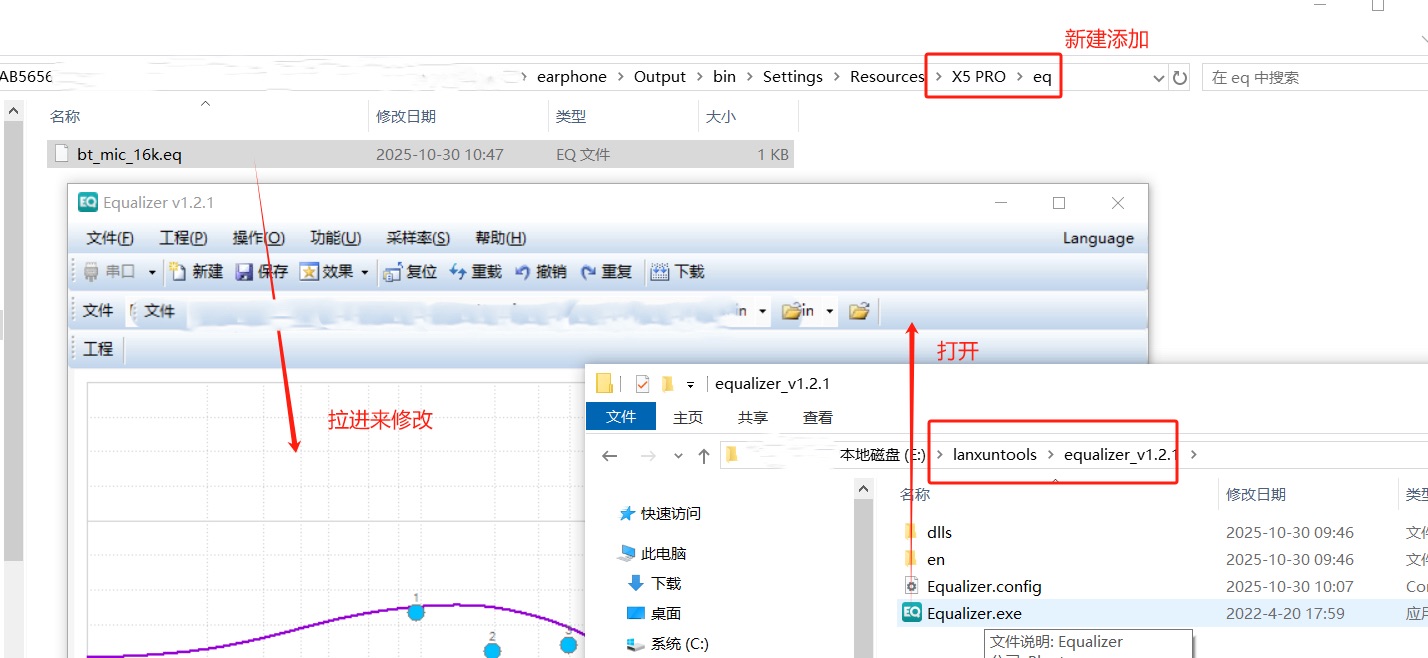Click scroll-up arrow of Explorer navigation pane
1428x658 pixels.
pyautogui.click(x=863, y=489)
